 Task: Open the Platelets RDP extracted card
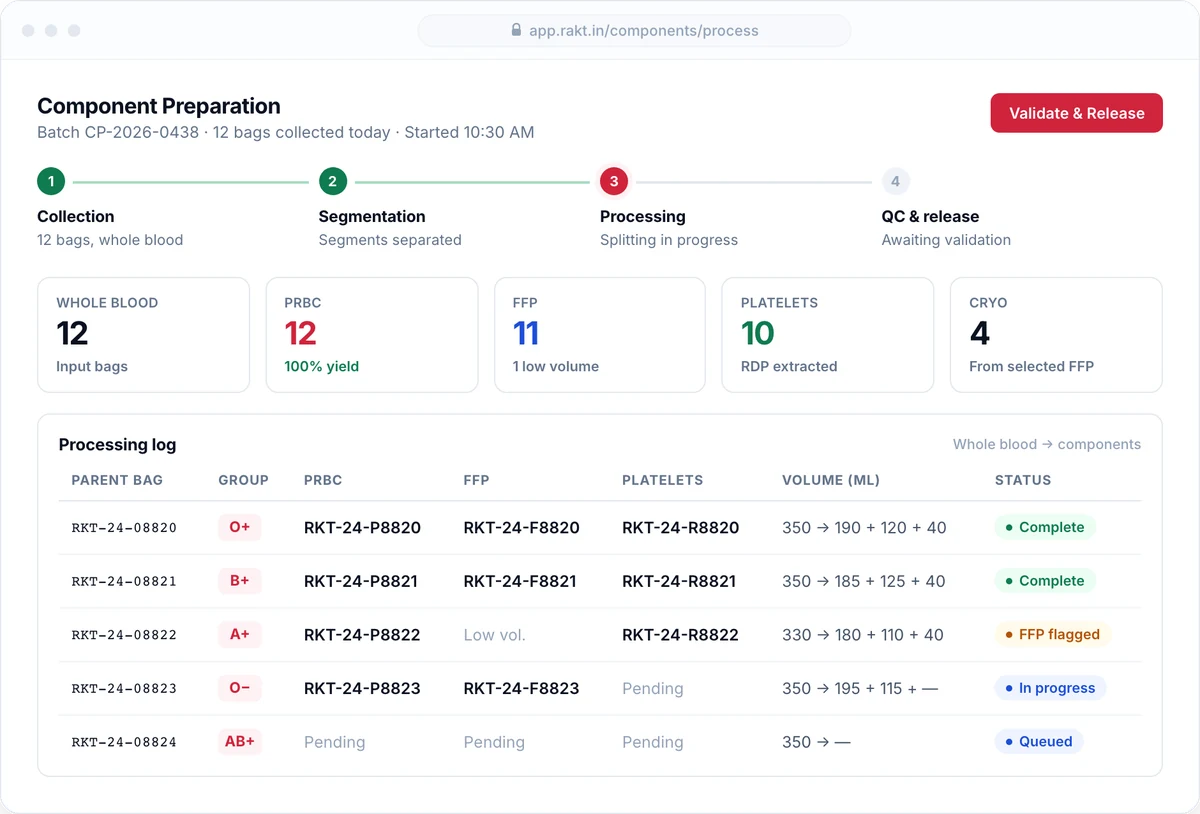tap(828, 335)
